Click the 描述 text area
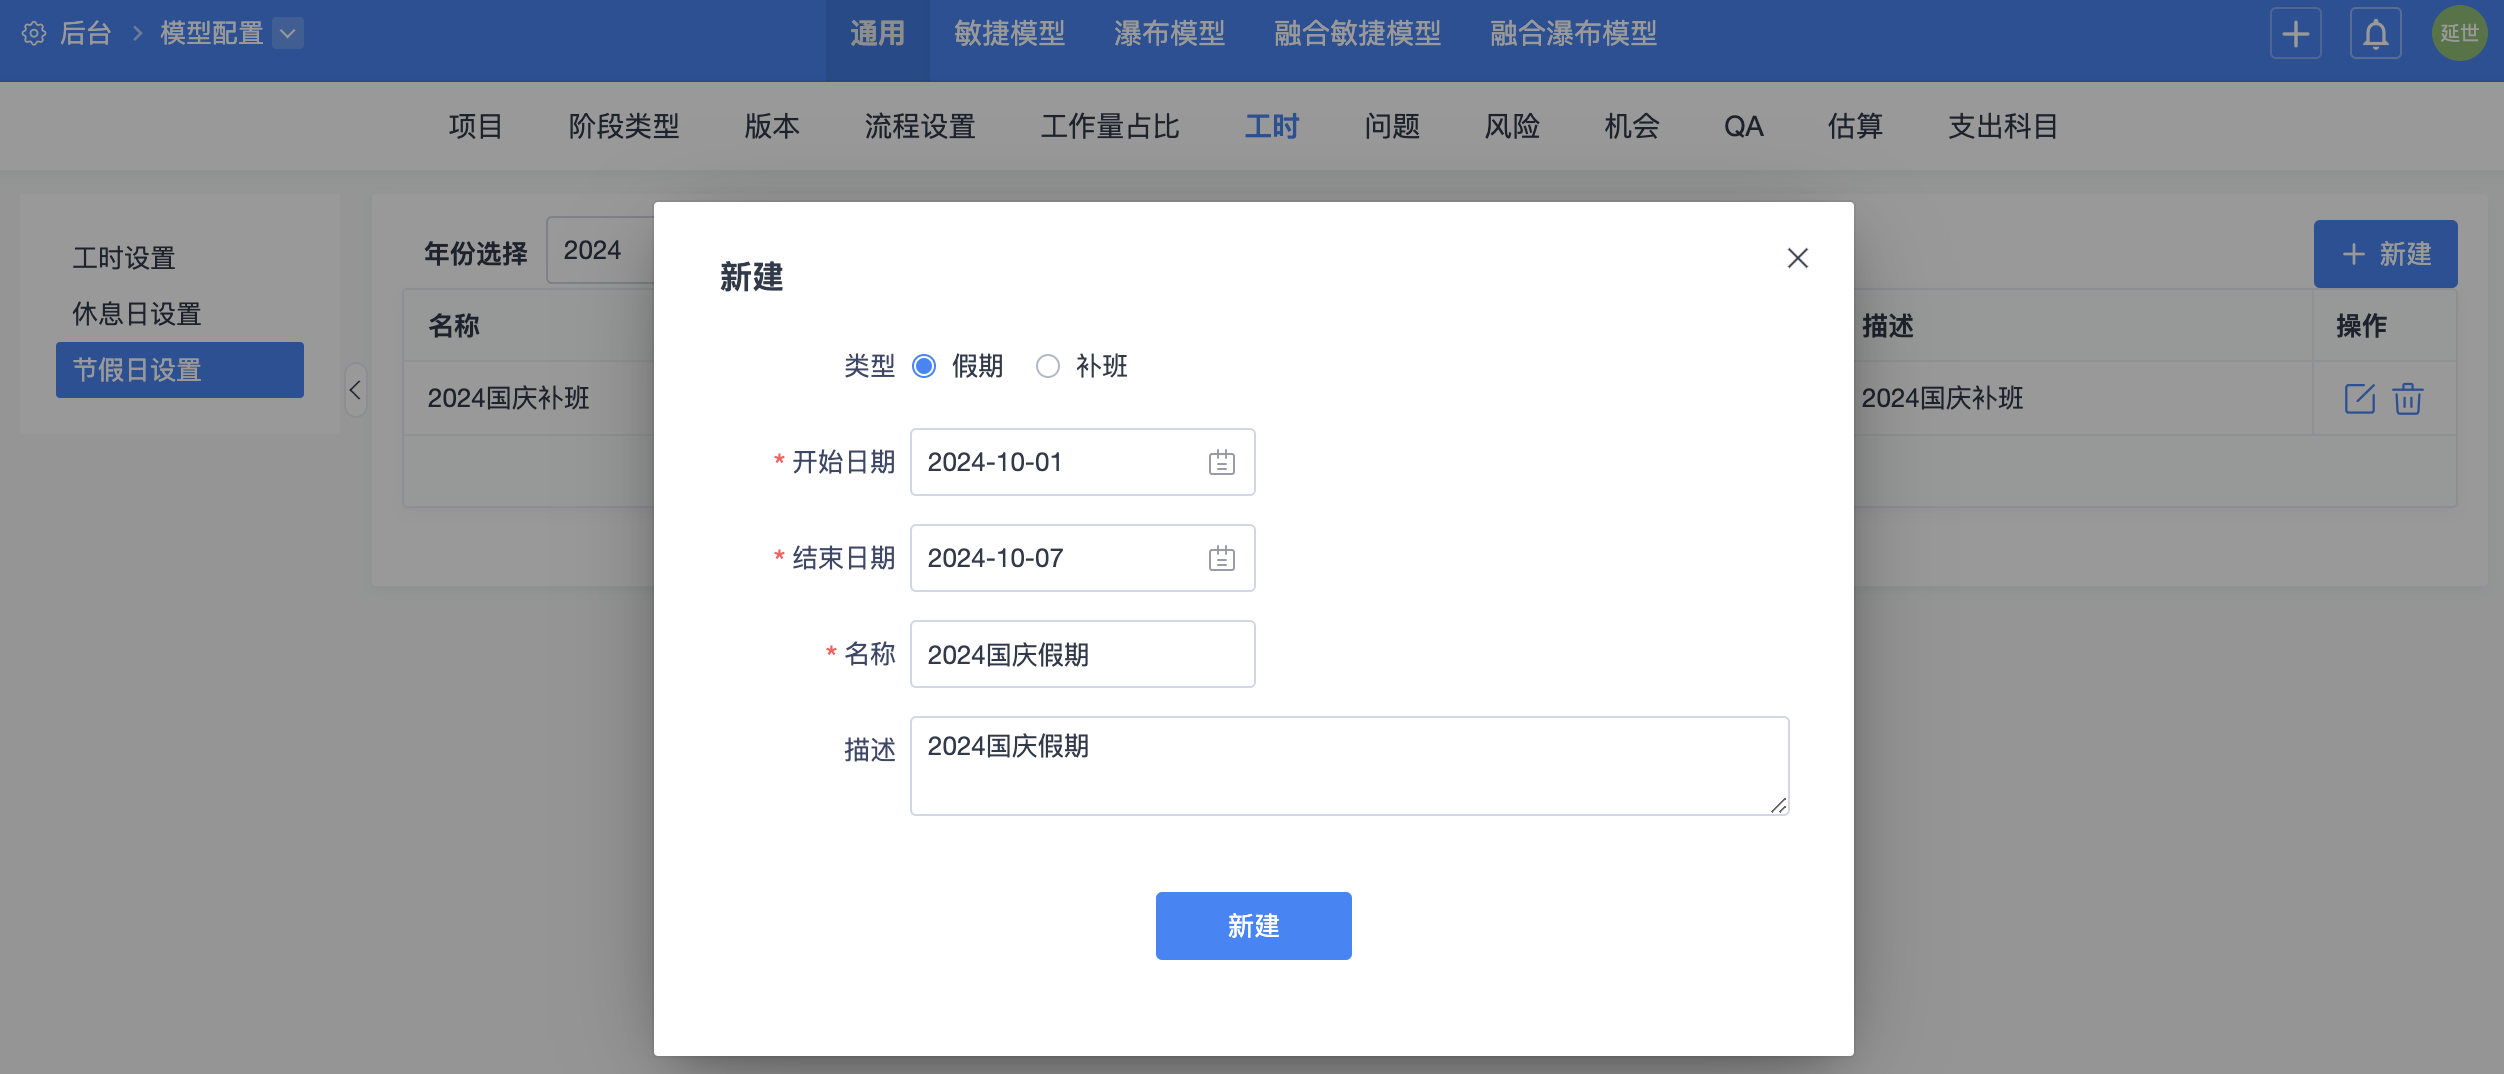The height and width of the screenshot is (1074, 2504). (1348, 766)
